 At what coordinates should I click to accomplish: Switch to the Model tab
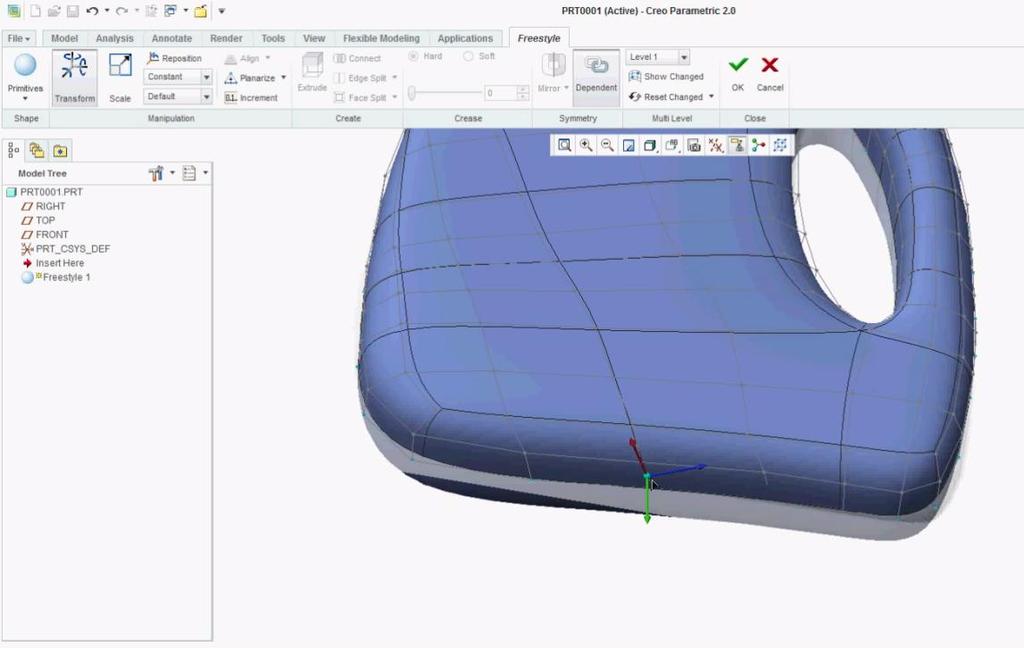click(x=64, y=39)
